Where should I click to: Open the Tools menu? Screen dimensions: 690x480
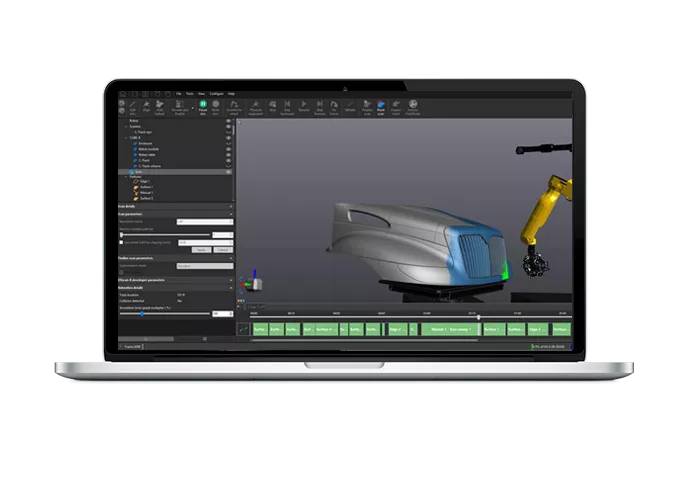pos(188,93)
